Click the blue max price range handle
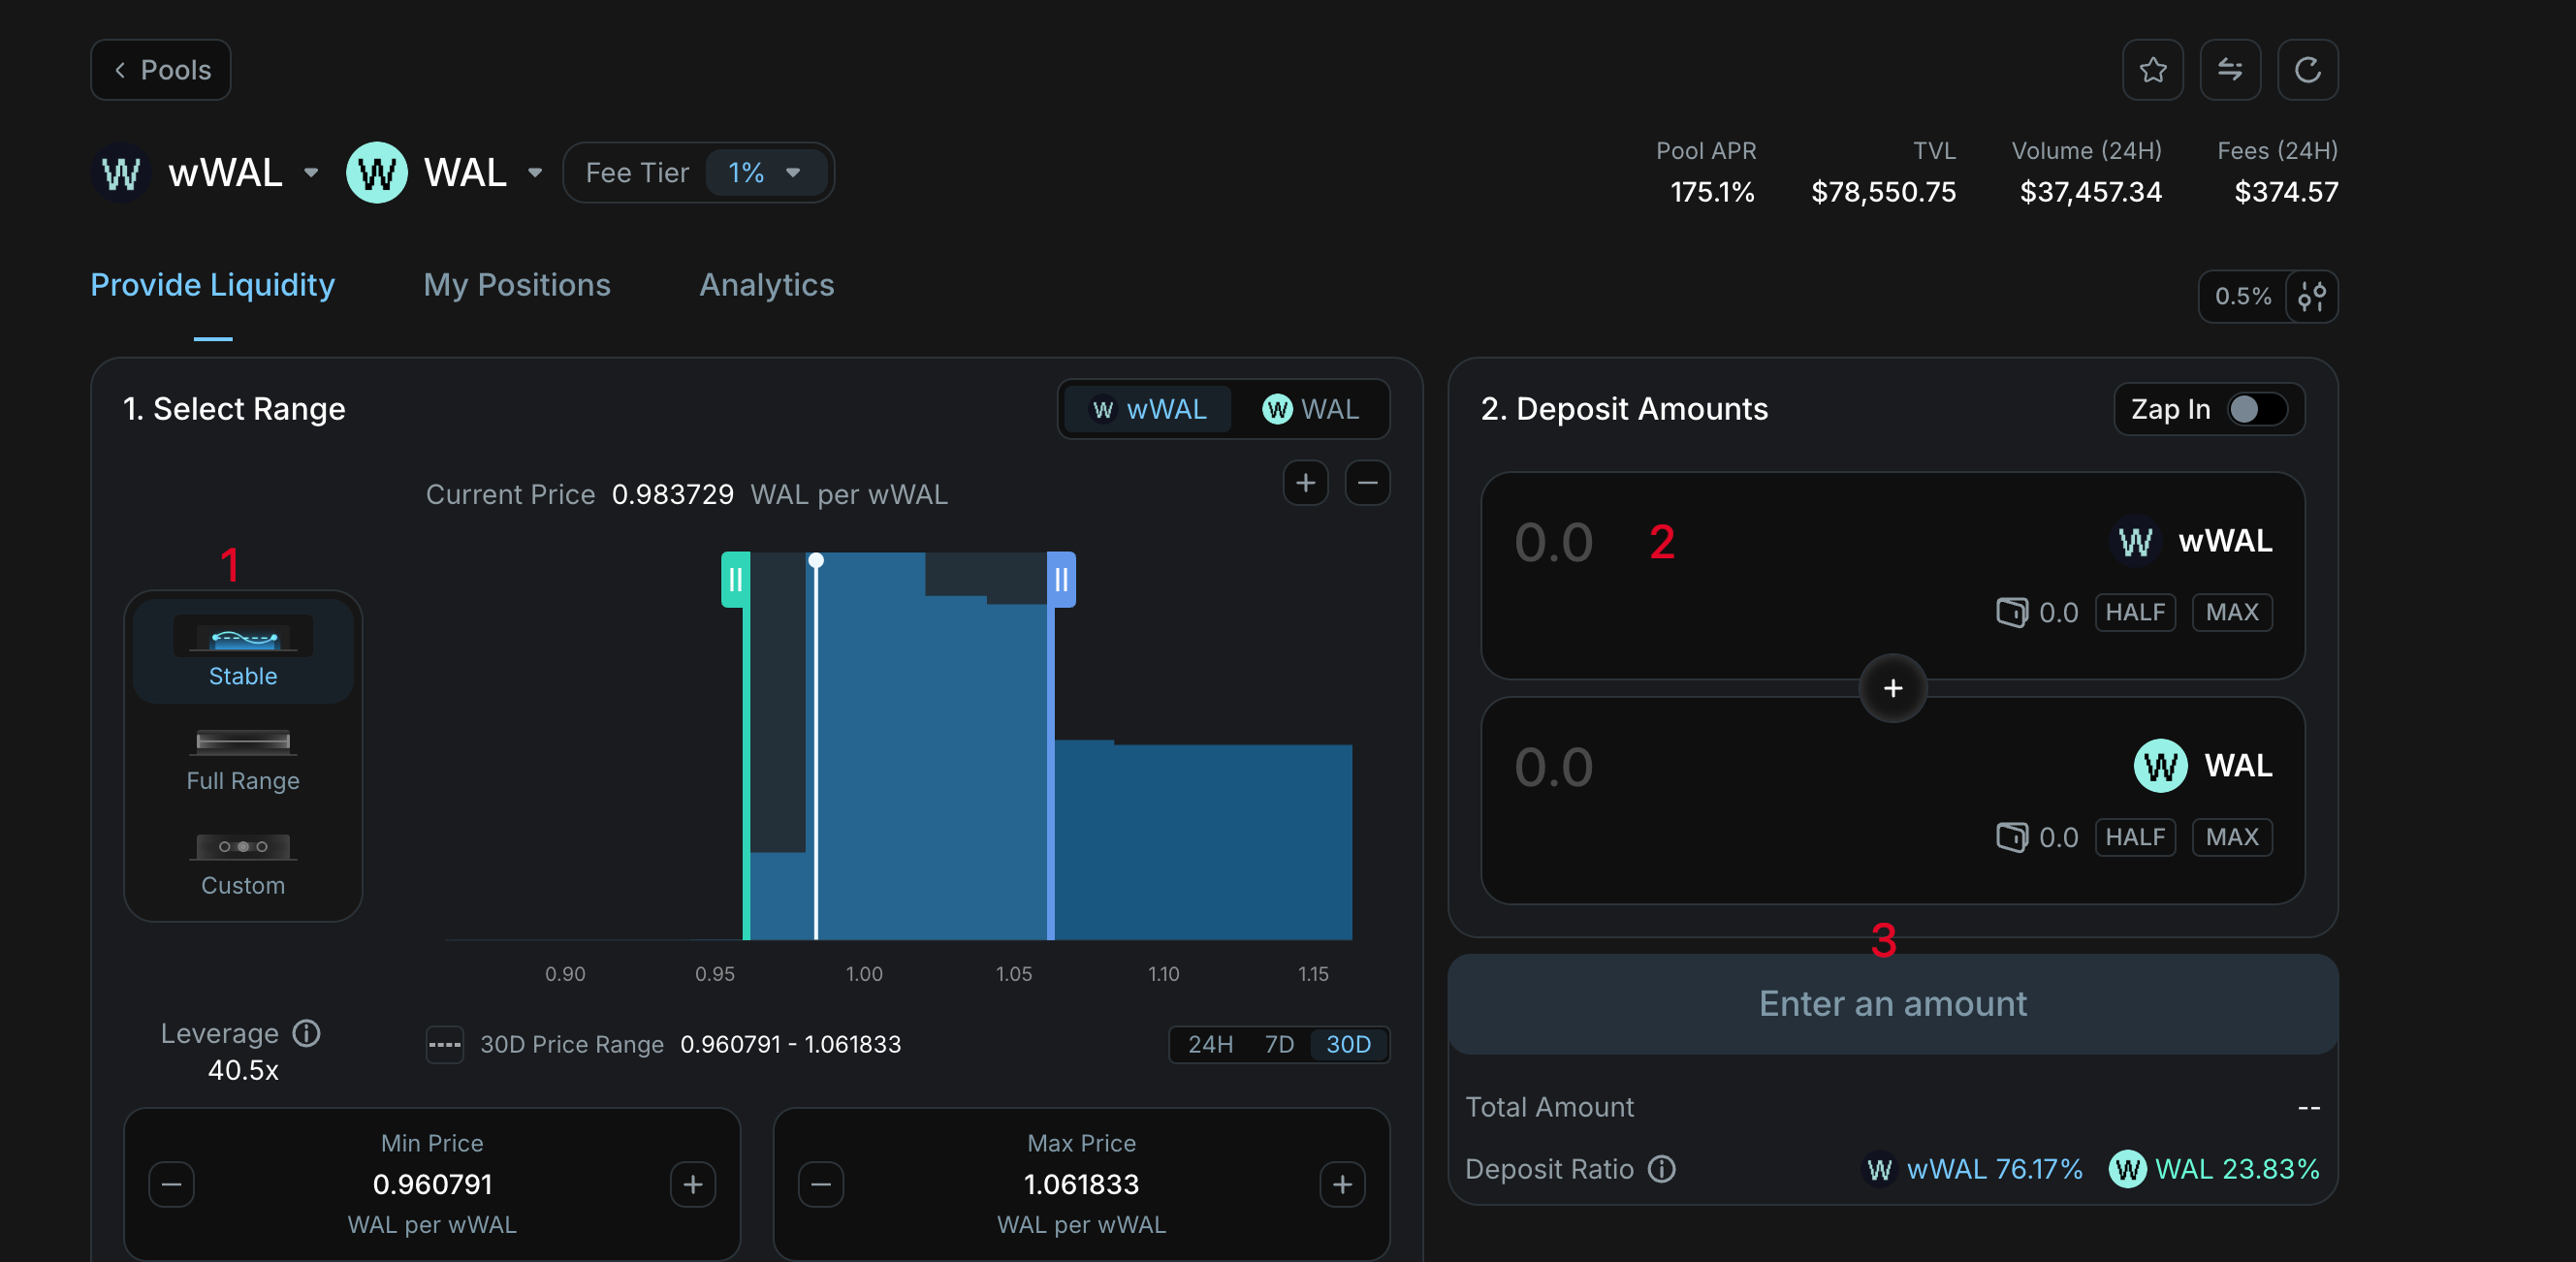The width and height of the screenshot is (2576, 1262). 1061,579
